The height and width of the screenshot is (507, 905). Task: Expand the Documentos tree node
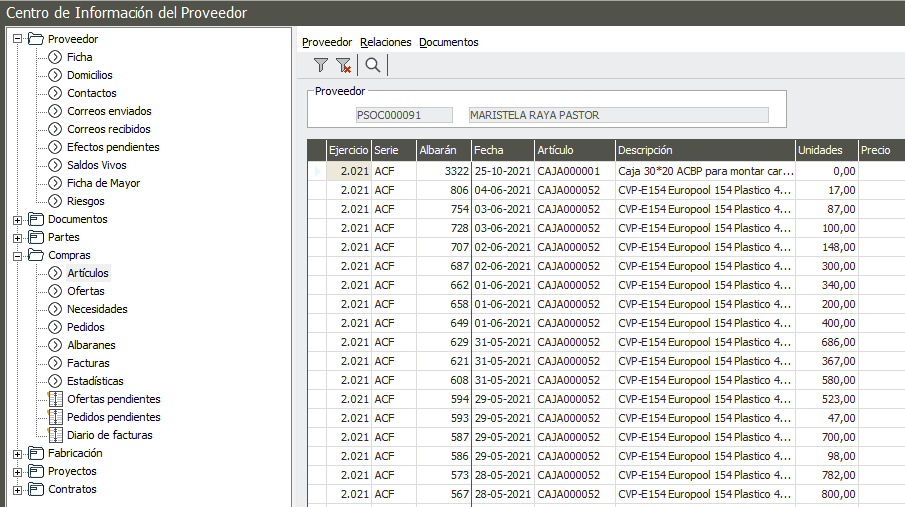coord(17,219)
